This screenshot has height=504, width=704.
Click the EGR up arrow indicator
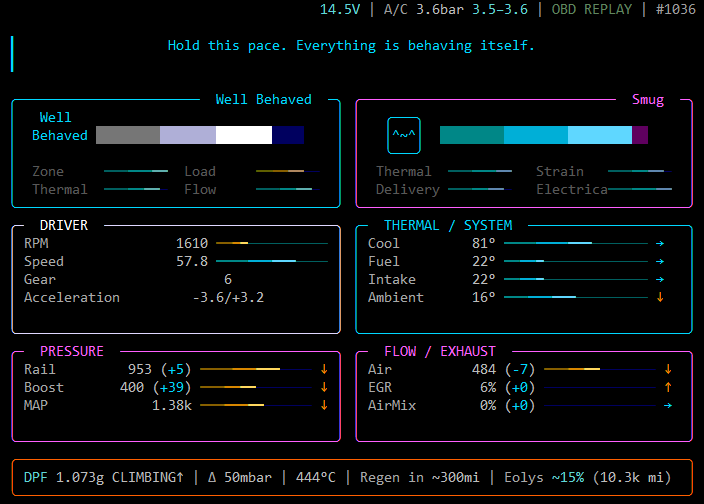pyautogui.click(x=668, y=387)
